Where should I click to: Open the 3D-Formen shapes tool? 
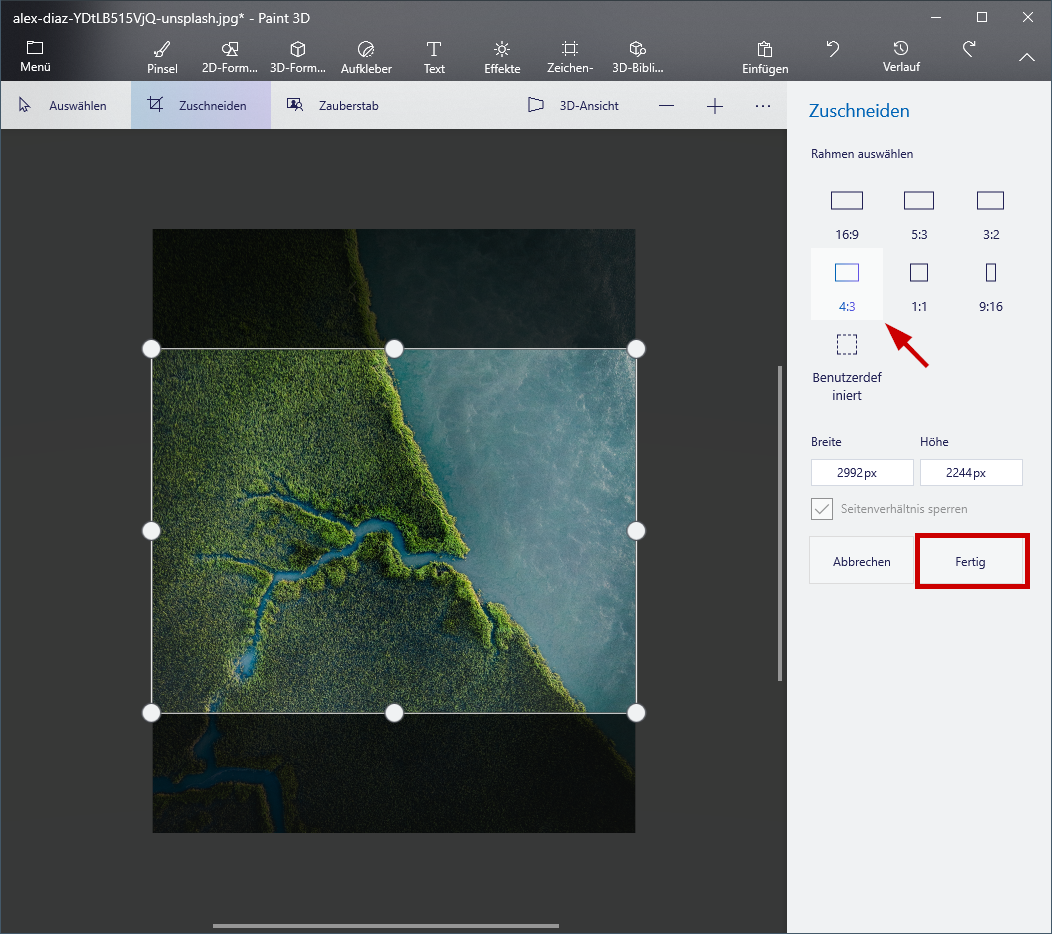[x=297, y=57]
